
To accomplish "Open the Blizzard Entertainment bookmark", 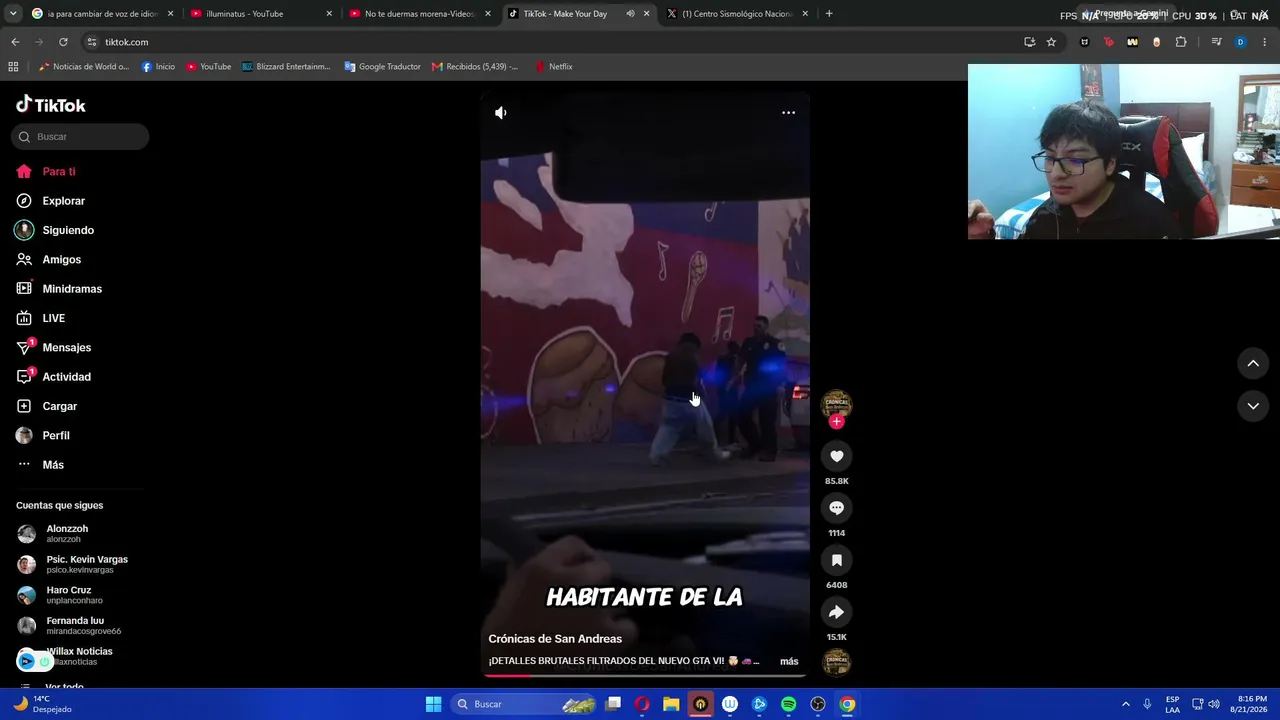I will (286, 67).
